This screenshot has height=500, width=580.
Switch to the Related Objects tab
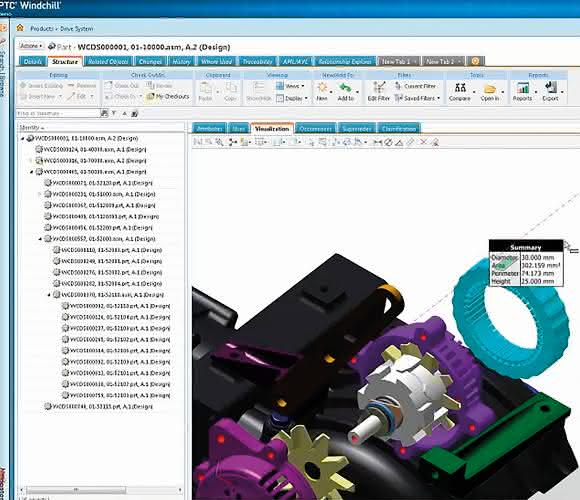click(x=108, y=61)
